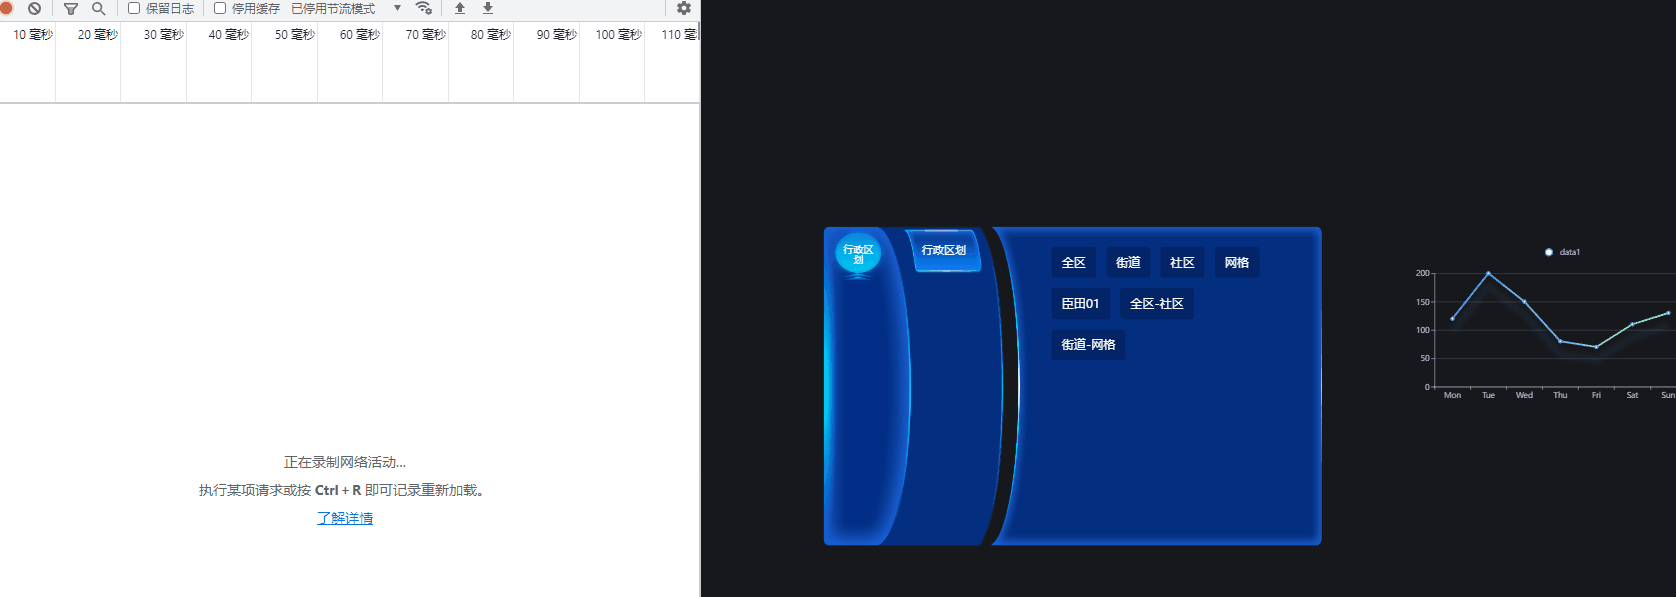Choose the 社区 option

coord(1182,262)
